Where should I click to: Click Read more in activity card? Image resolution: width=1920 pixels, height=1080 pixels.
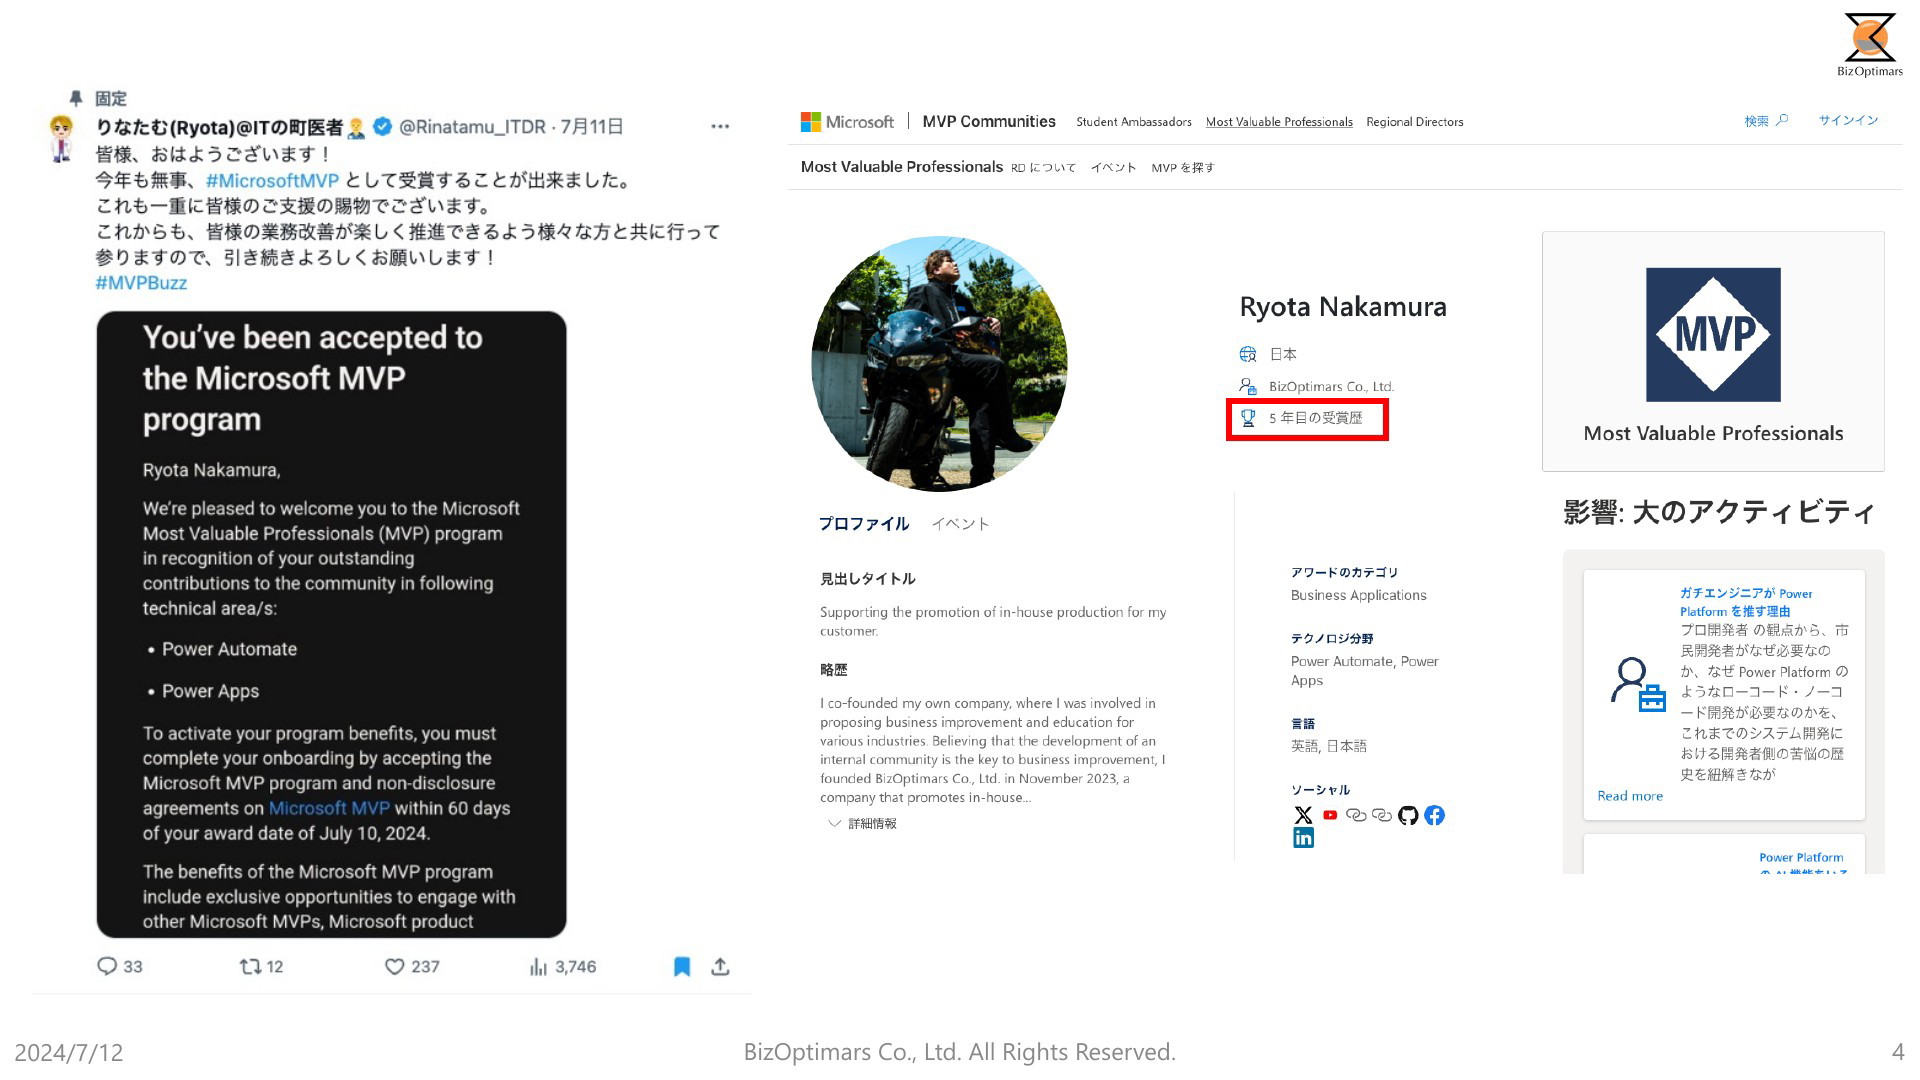point(1630,796)
